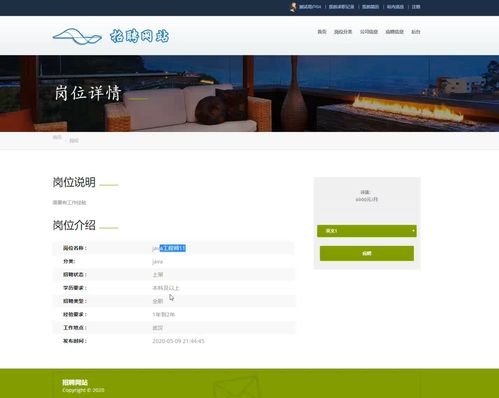Click the 招聘状态 value 上架
Viewport: 499px width, 398px height.
[x=157, y=275]
